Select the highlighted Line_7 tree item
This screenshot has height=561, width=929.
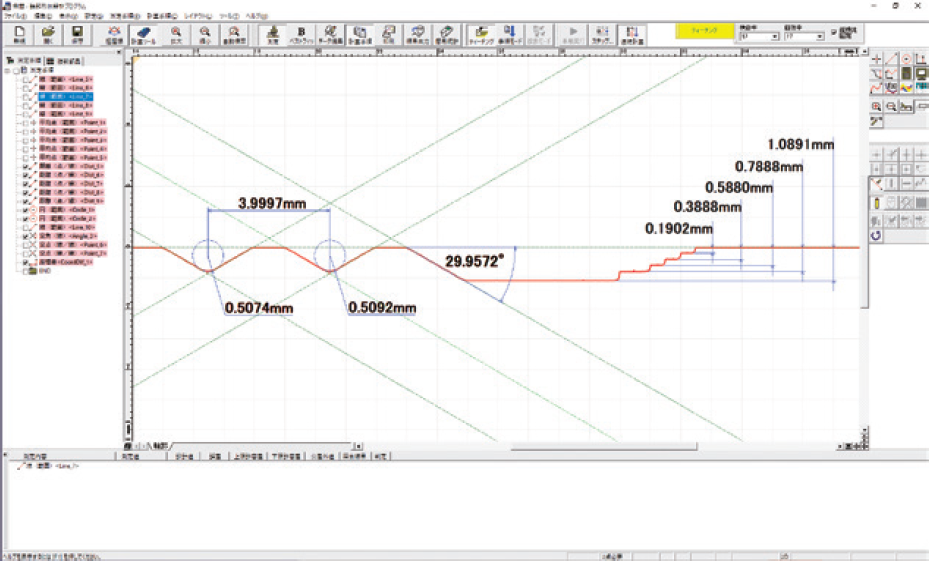click(66, 96)
